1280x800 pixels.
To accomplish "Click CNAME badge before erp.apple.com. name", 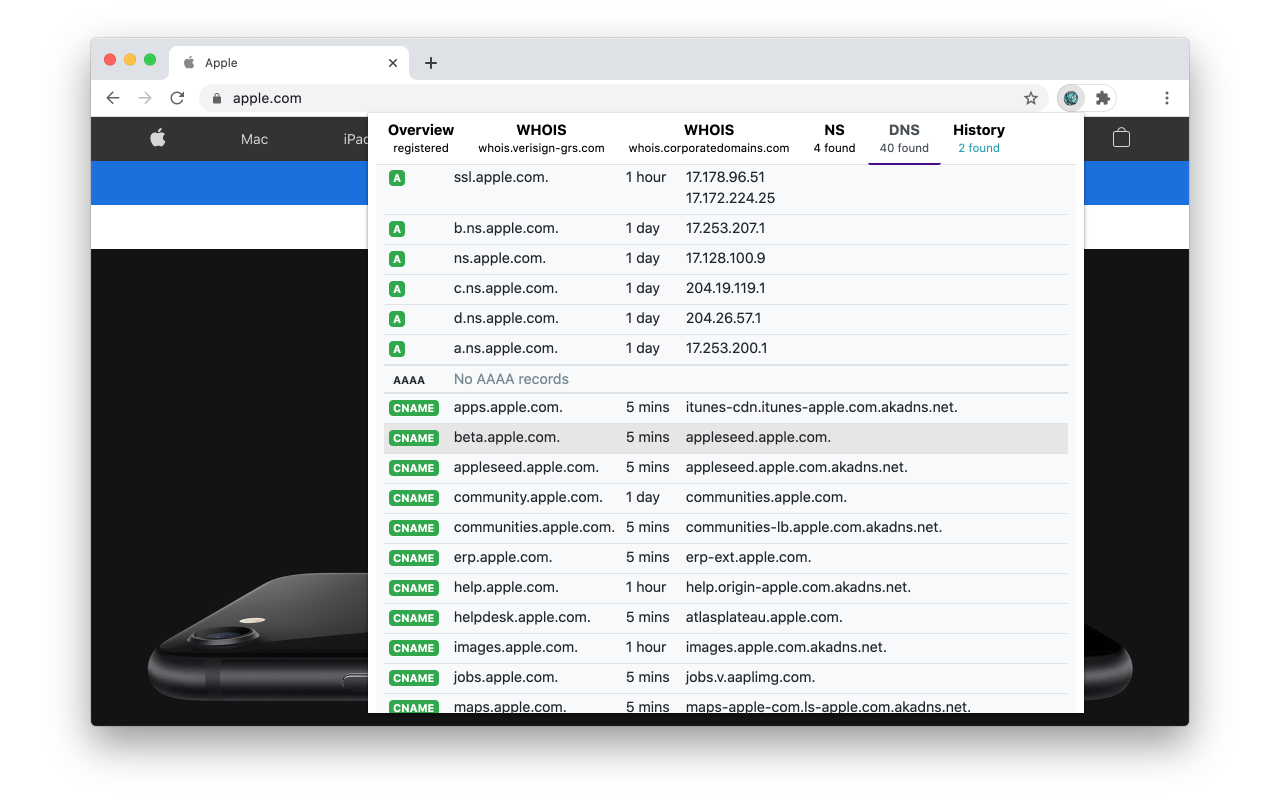I will (x=414, y=558).
